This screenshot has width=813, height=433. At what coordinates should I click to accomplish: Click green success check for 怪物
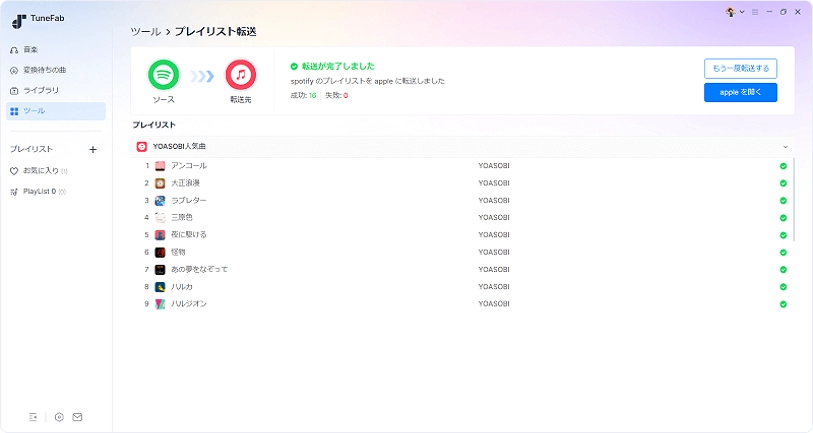coord(783,253)
